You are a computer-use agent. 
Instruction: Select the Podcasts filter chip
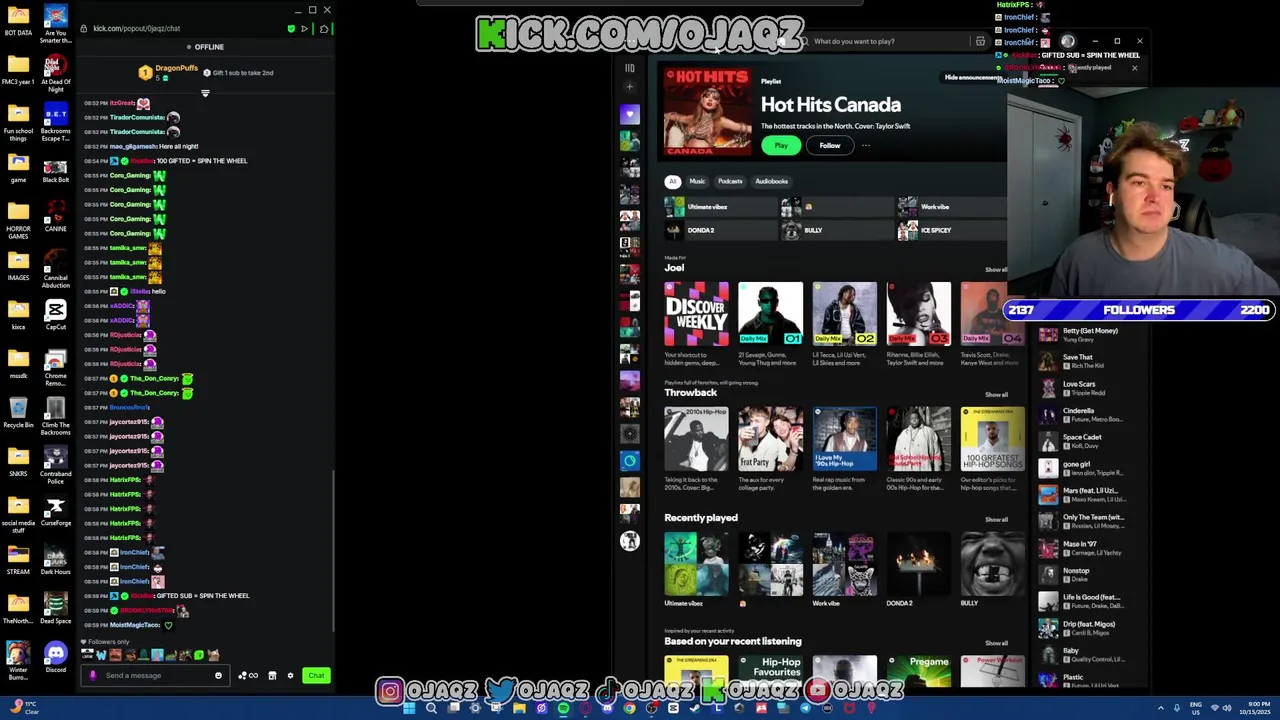pos(730,181)
